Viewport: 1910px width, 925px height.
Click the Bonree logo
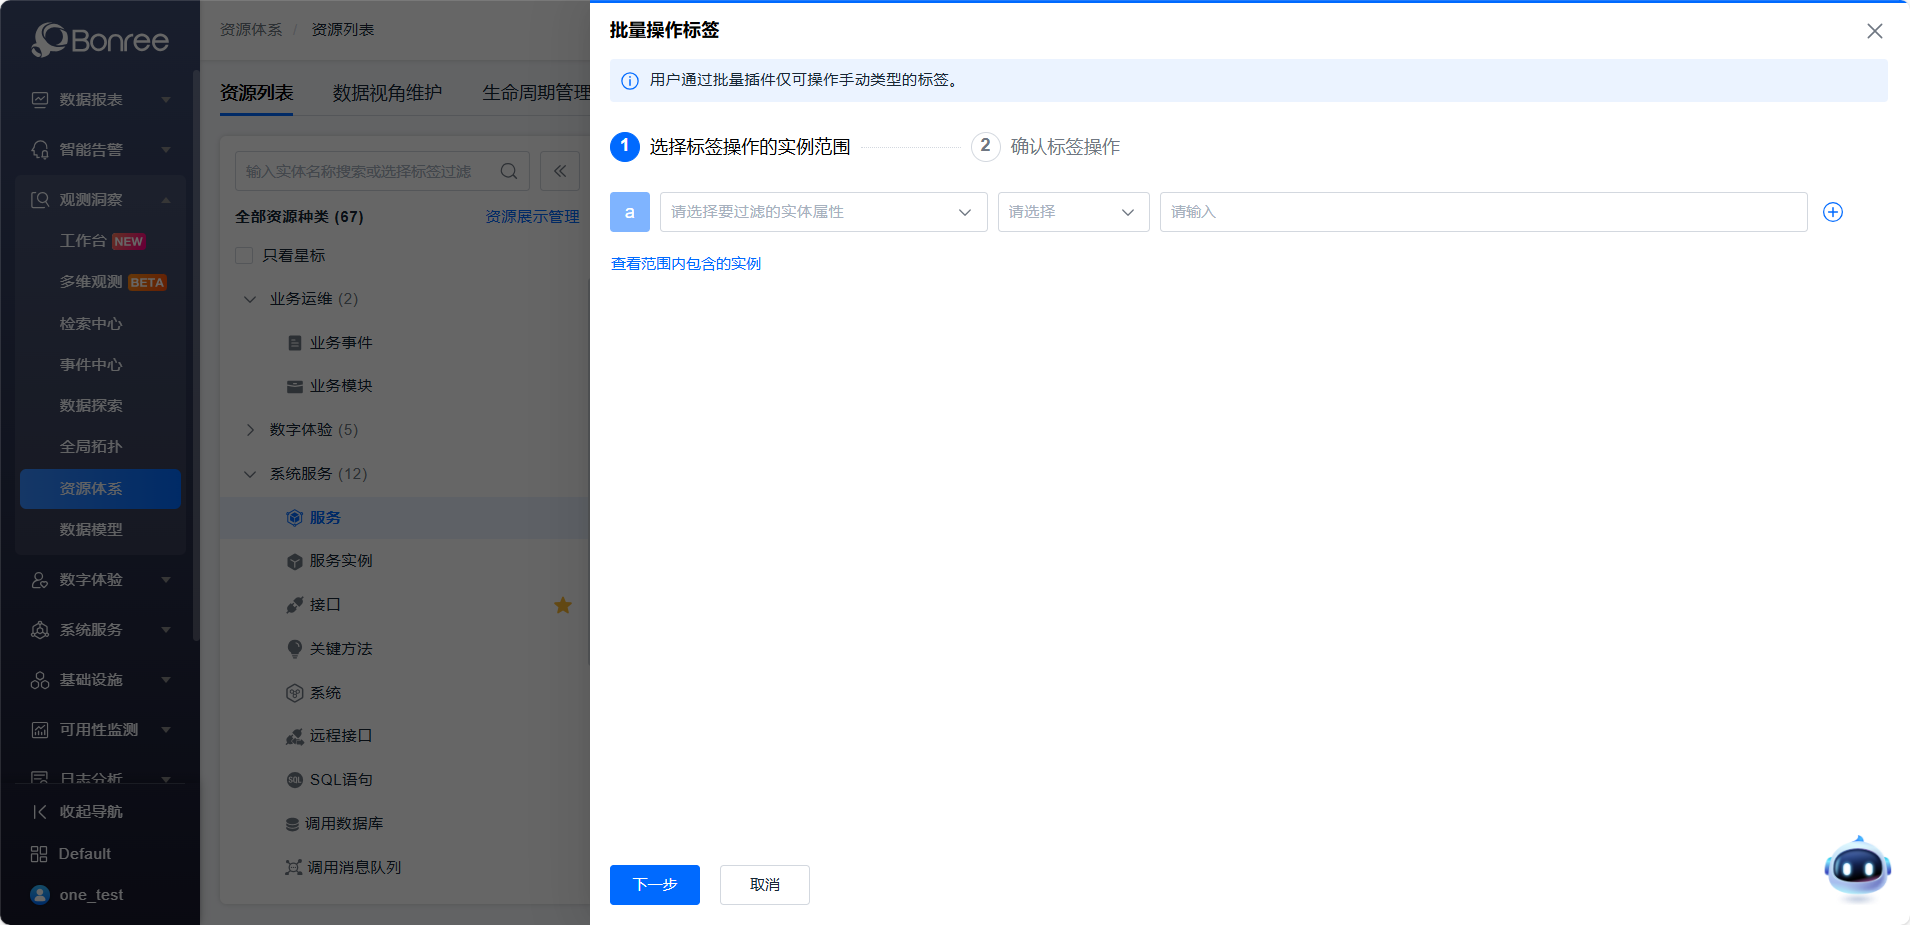point(100,40)
